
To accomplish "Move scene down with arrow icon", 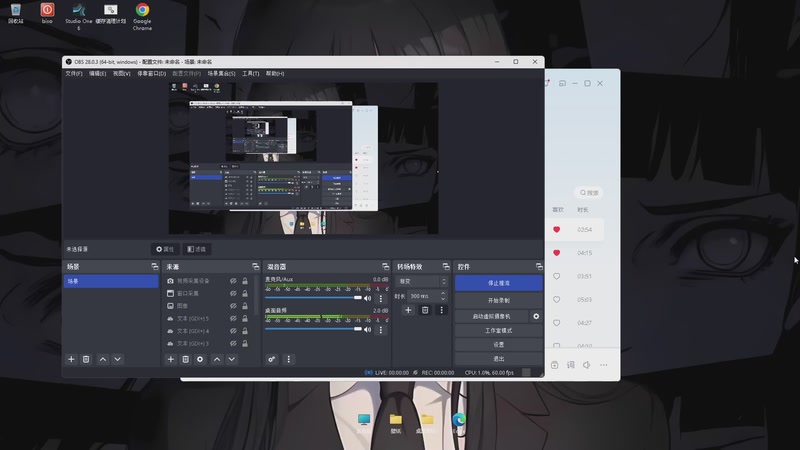I will click(x=117, y=359).
